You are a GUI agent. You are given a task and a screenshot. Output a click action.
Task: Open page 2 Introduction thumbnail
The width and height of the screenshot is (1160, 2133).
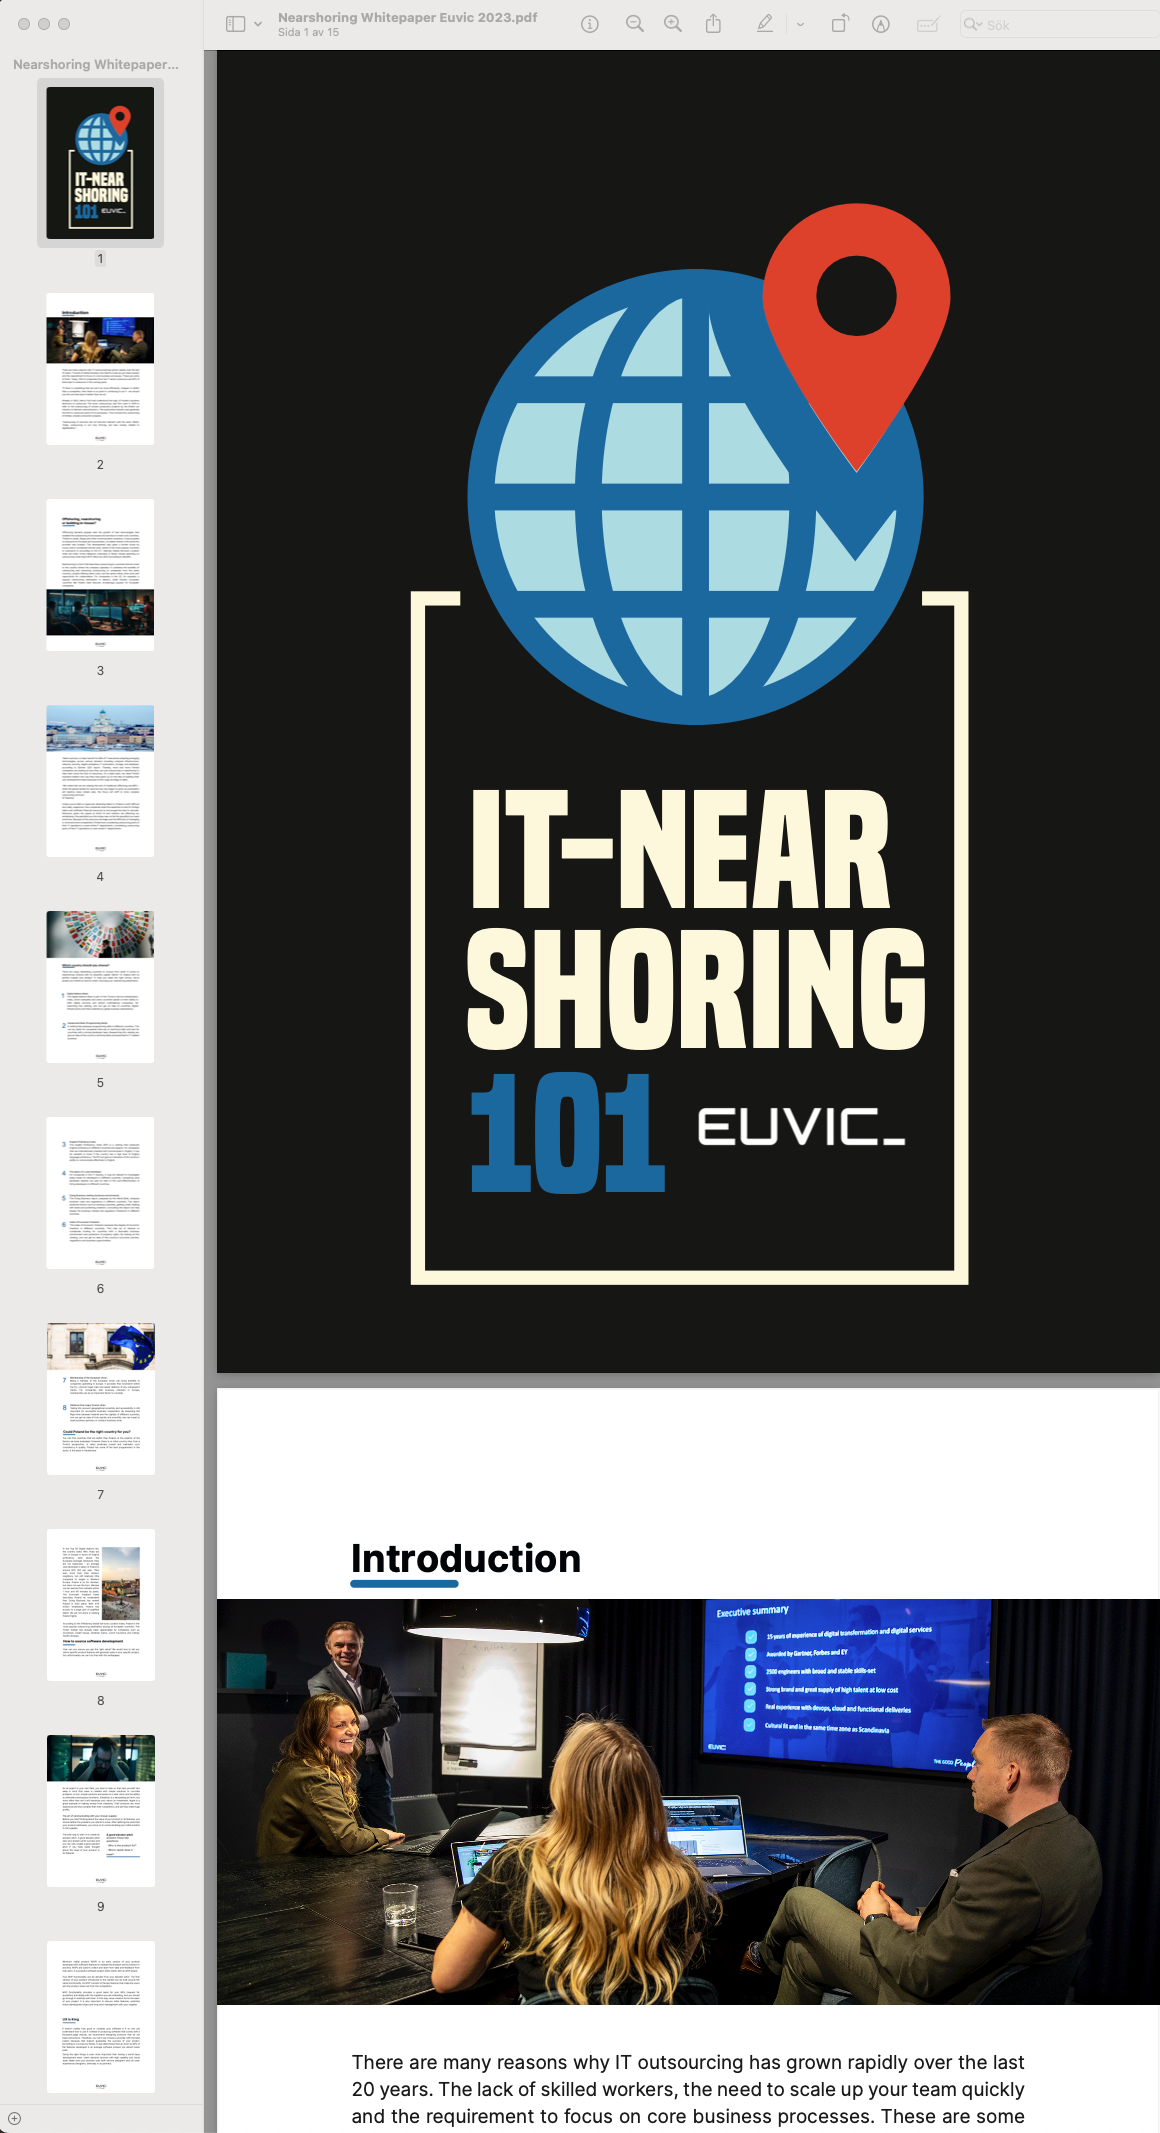(100, 369)
